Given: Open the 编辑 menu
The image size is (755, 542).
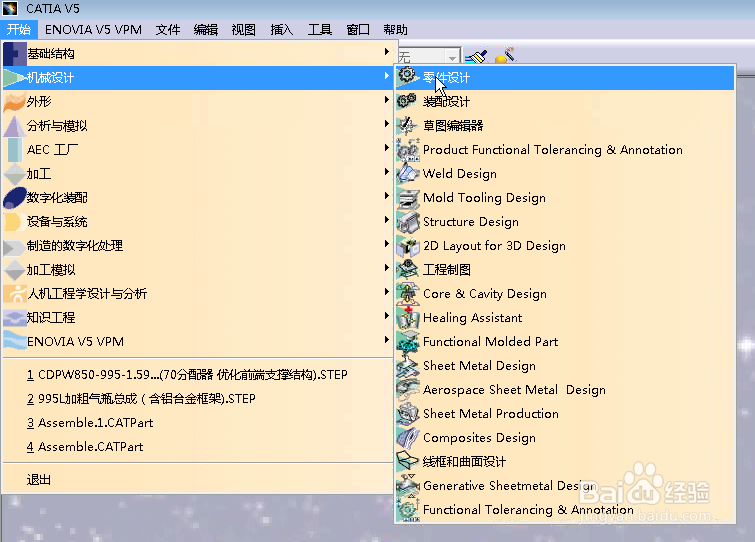Looking at the screenshot, I should (206, 30).
